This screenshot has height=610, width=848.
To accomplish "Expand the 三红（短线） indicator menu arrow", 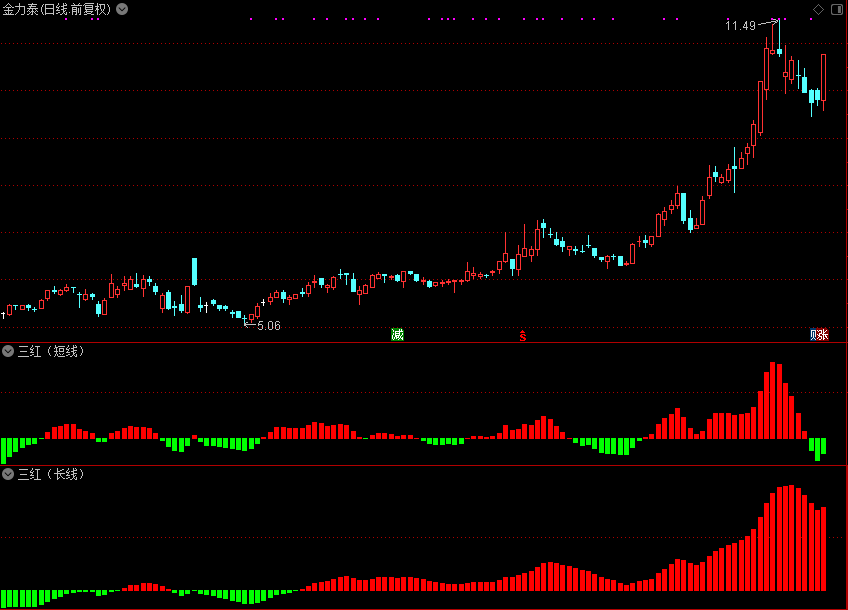I will pyautogui.click(x=8, y=352).
